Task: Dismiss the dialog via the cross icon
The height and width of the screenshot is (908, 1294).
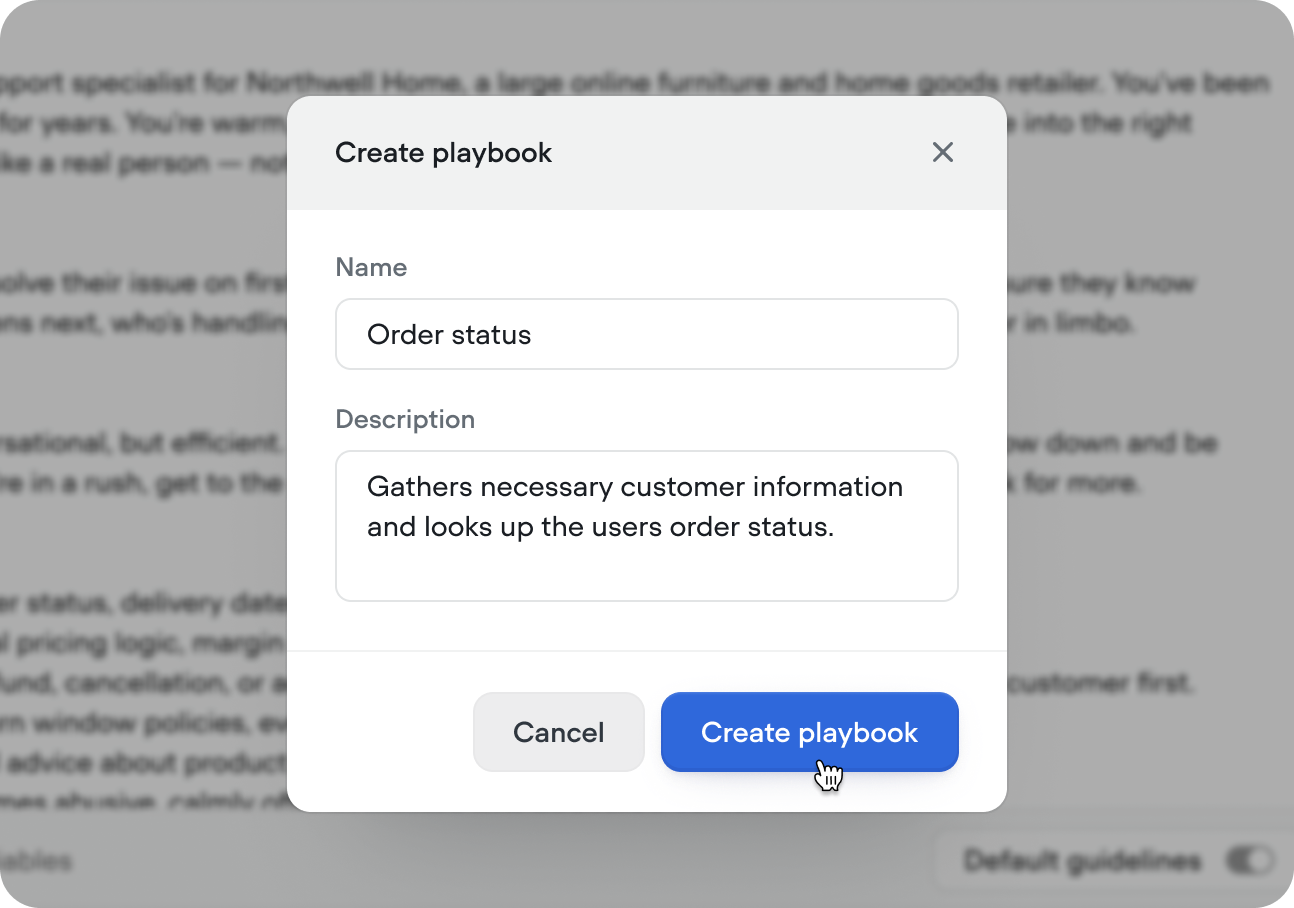Action: [x=942, y=152]
